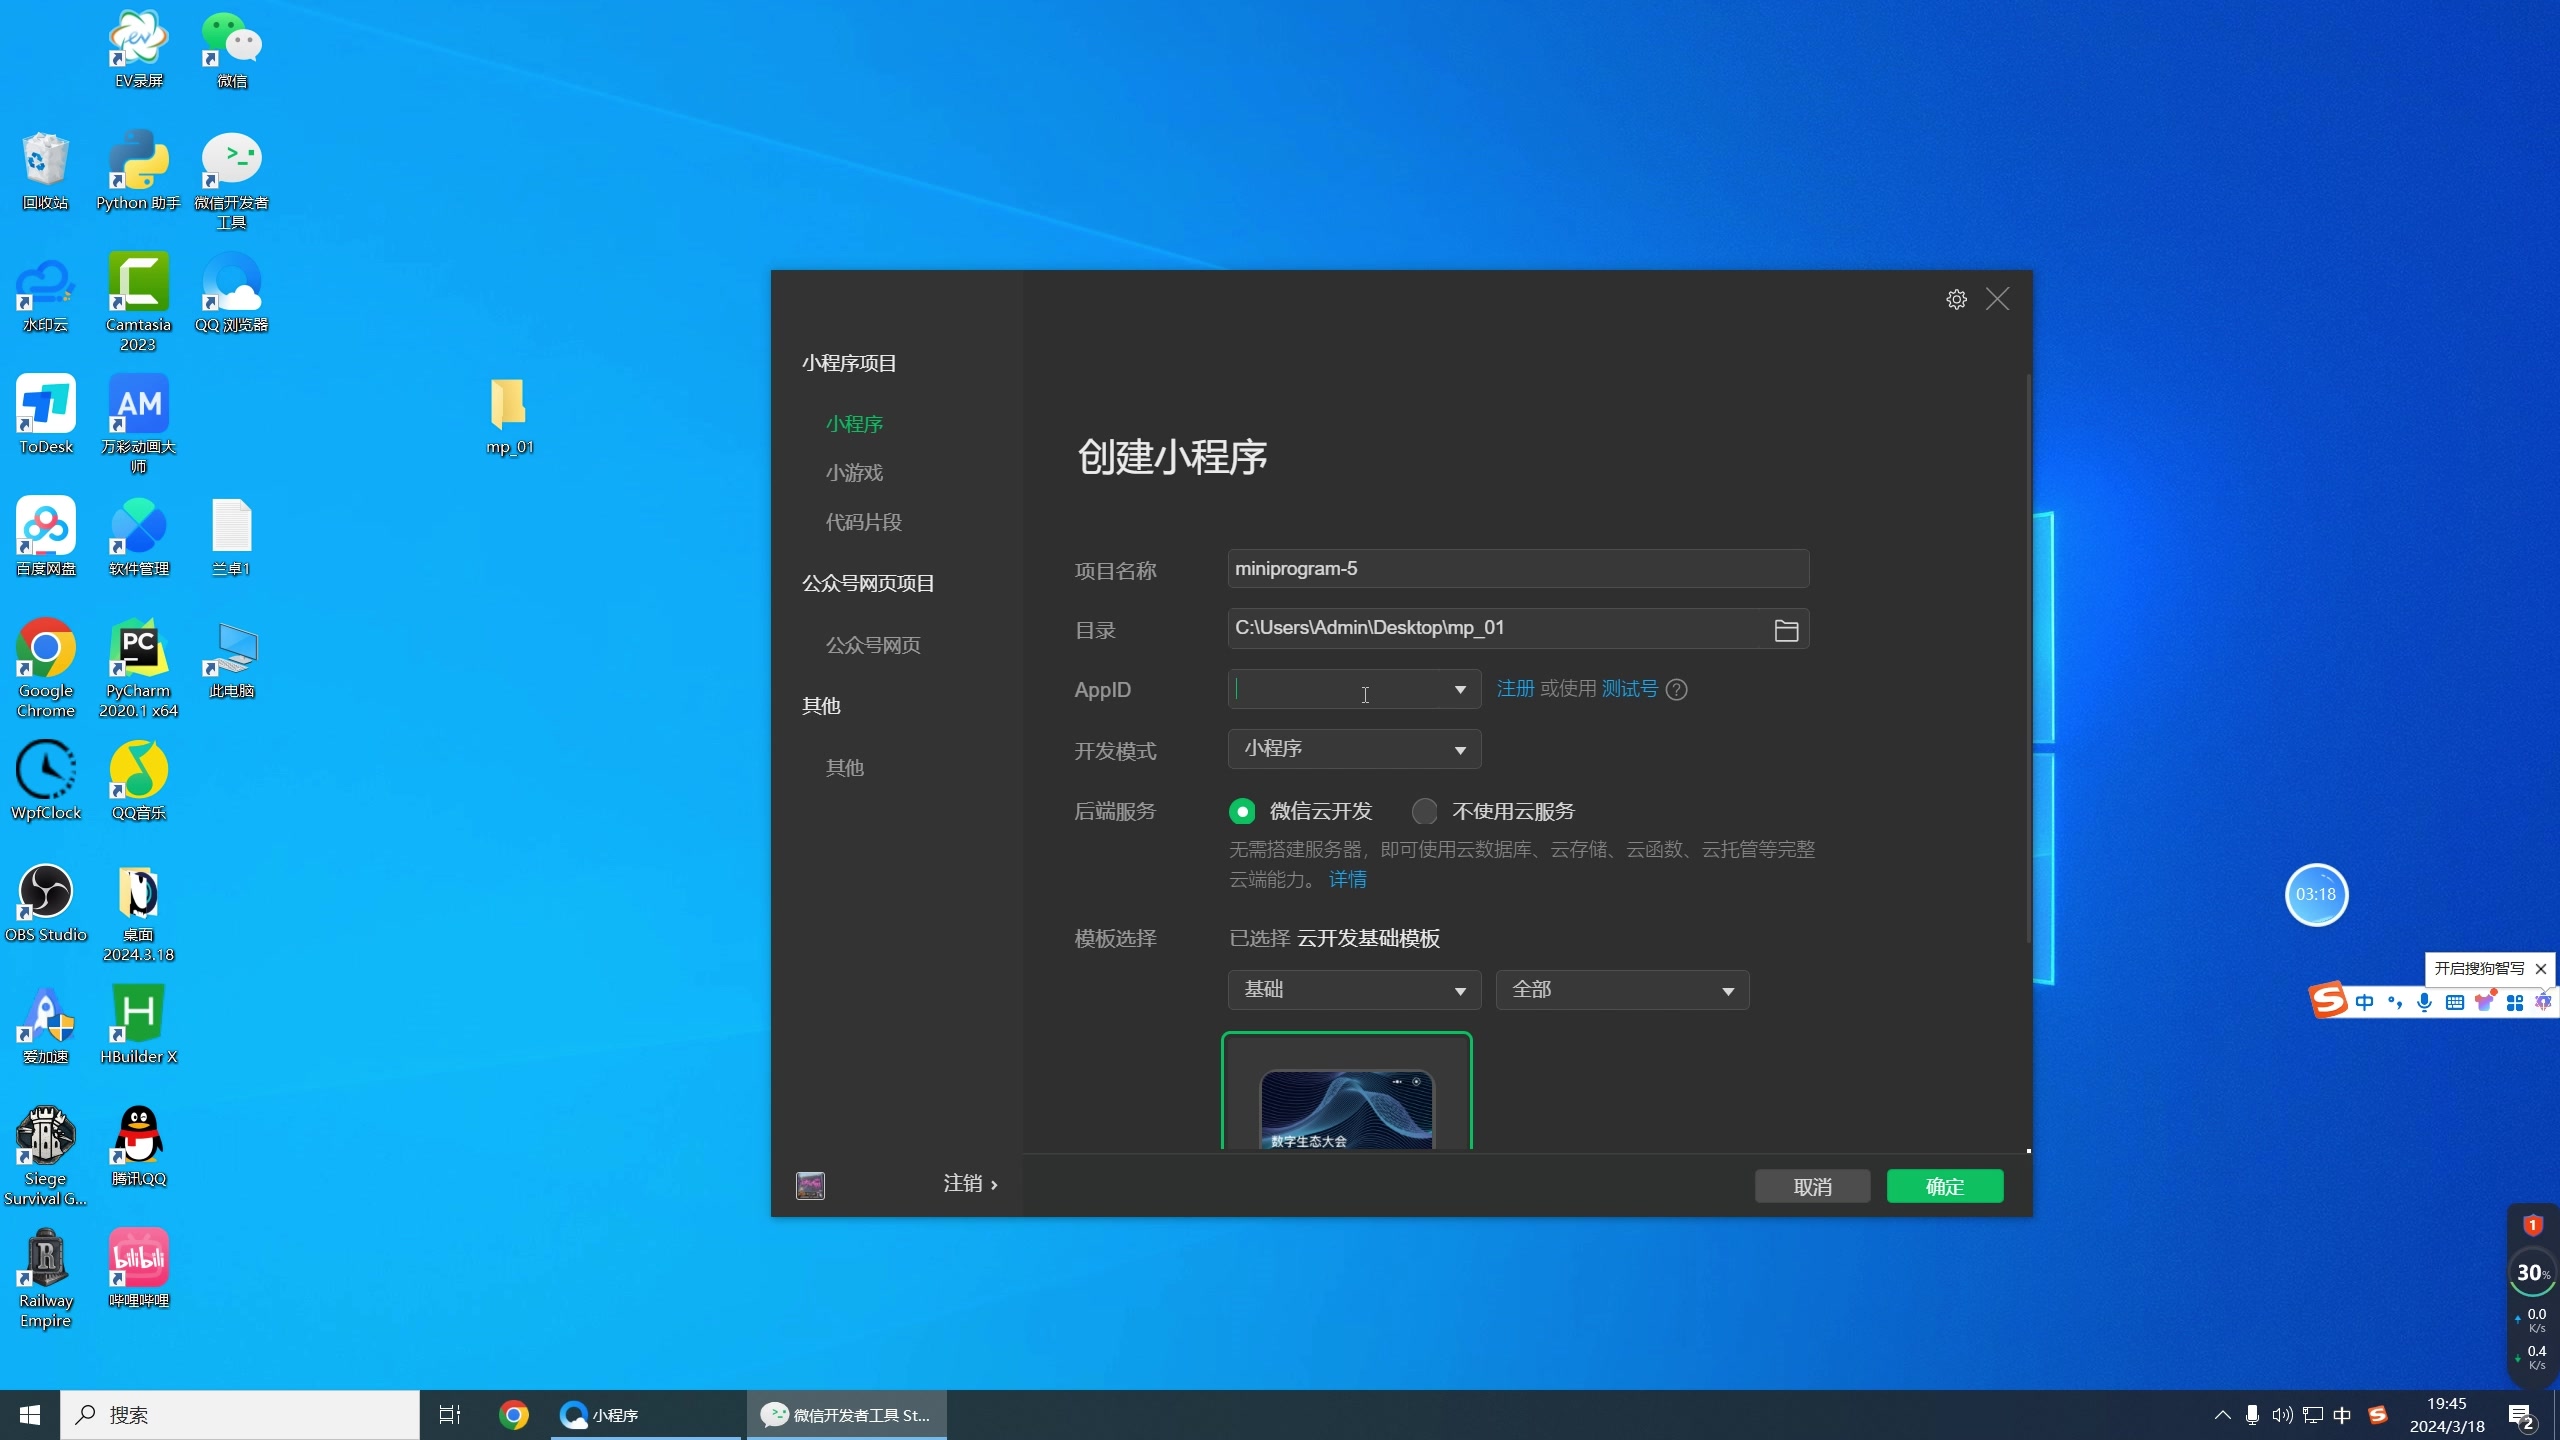Screen dimensions: 2560x1440
Task: Click the user avatar in sidebar bottom
Action: pos(810,1185)
